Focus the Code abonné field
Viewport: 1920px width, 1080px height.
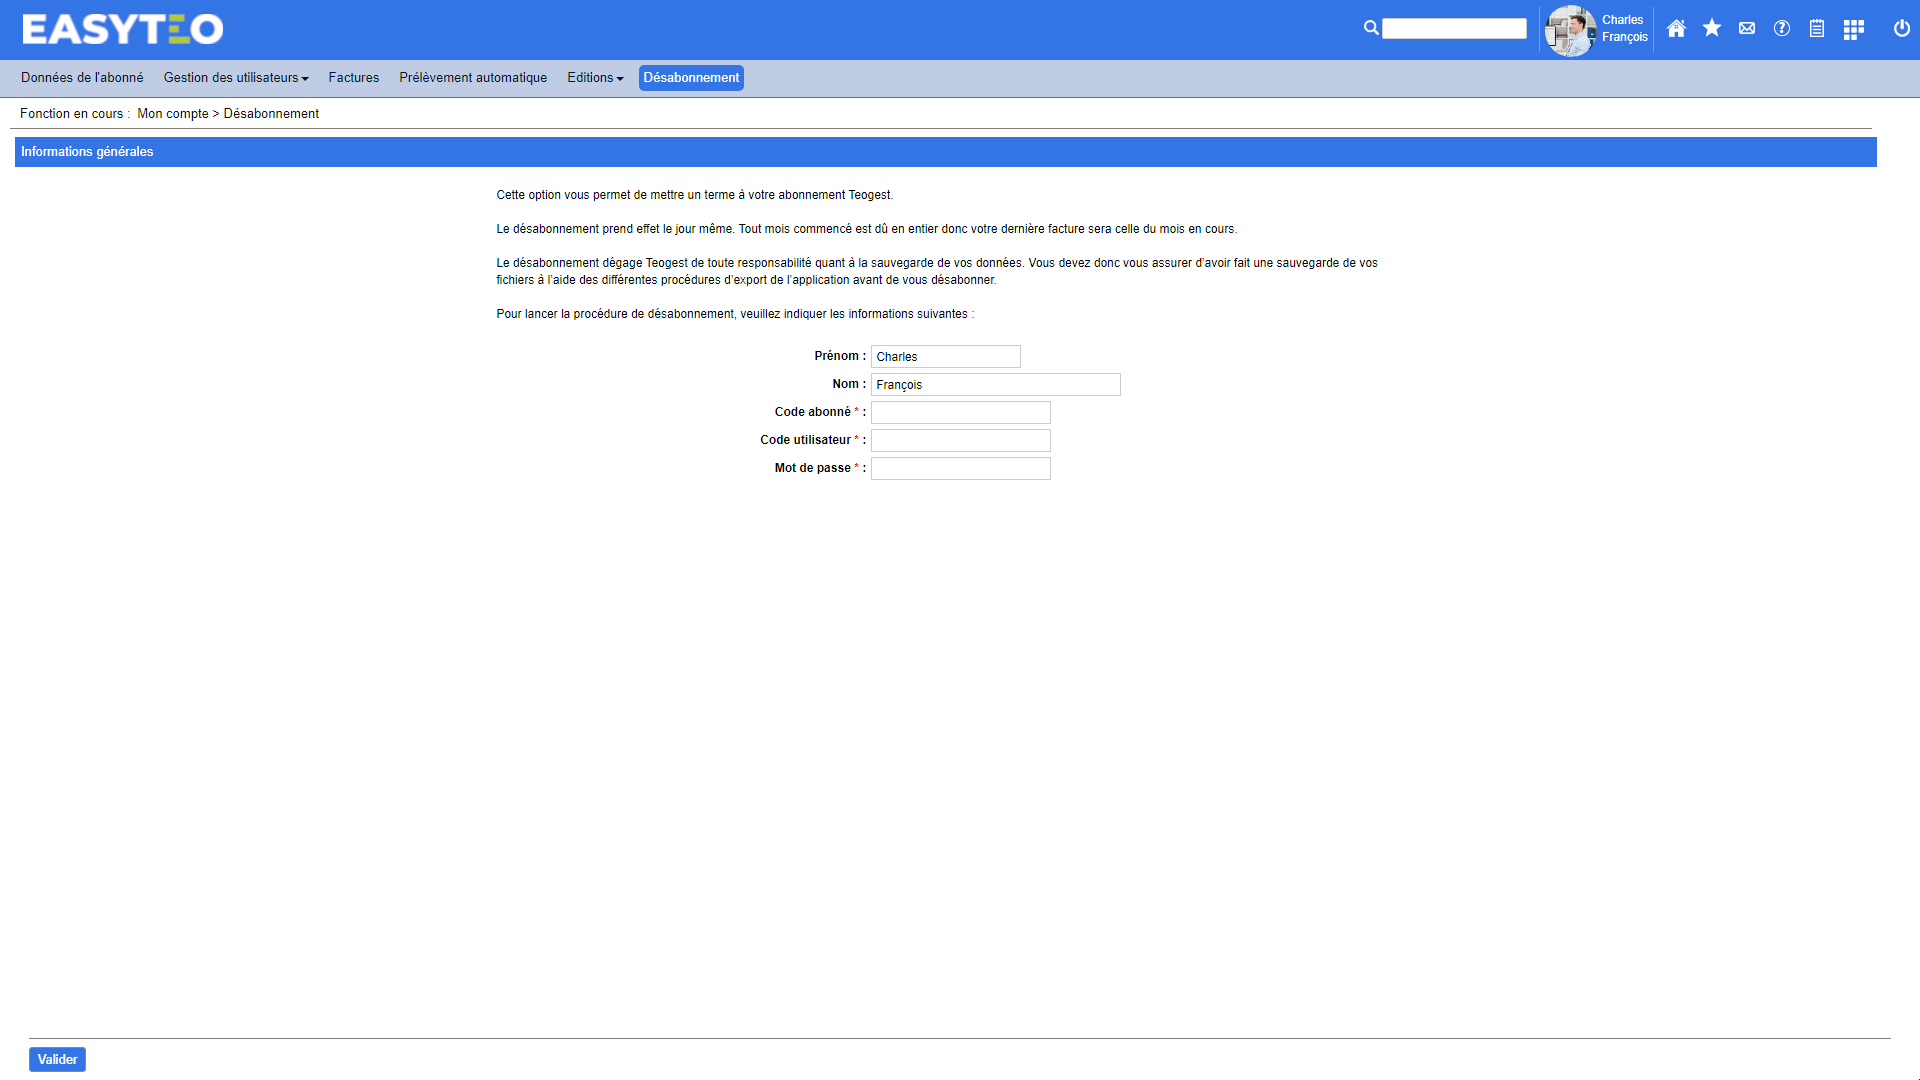click(x=960, y=412)
